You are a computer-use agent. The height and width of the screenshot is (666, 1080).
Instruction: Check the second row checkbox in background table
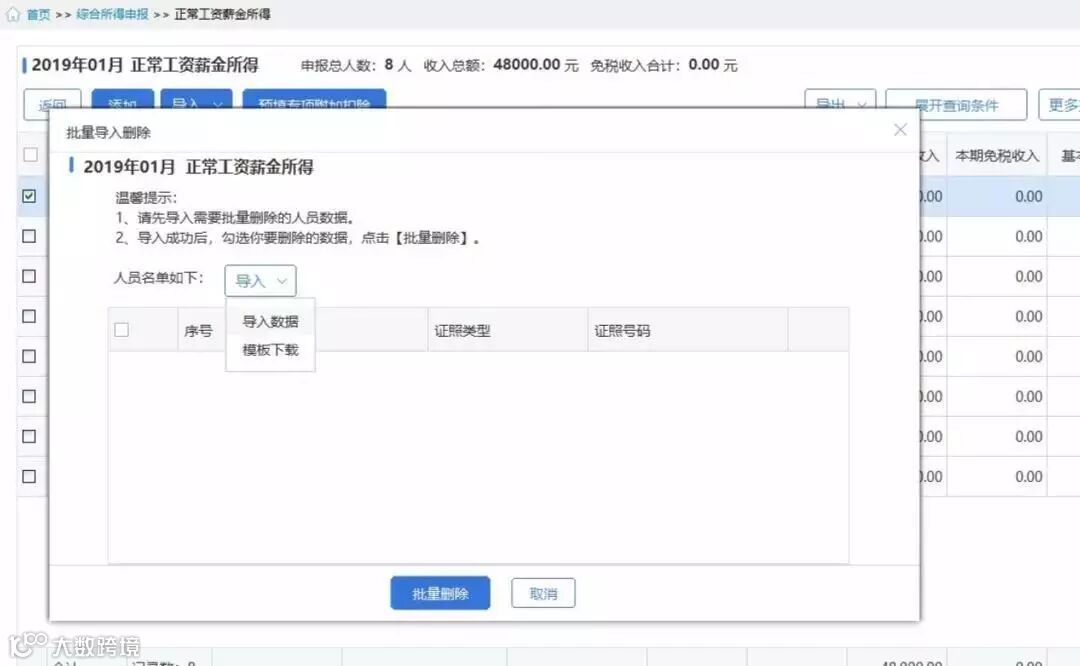click(x=29, y=236)
